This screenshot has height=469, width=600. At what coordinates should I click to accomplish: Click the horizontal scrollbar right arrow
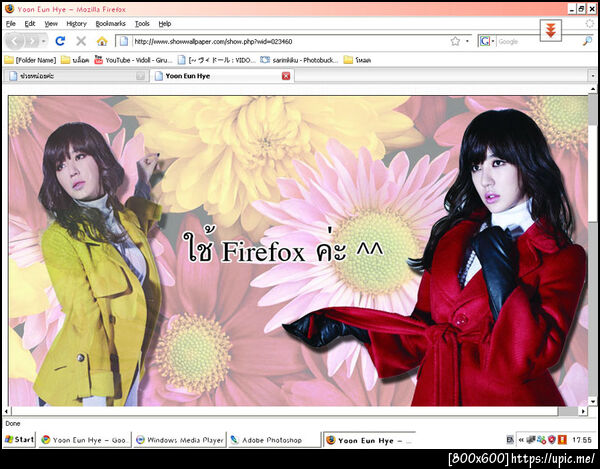583,411
